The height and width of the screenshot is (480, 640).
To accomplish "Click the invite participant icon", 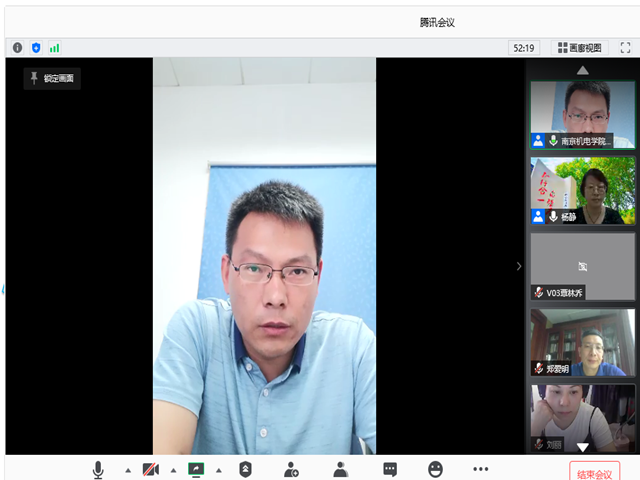I will [x=291, y=468].
